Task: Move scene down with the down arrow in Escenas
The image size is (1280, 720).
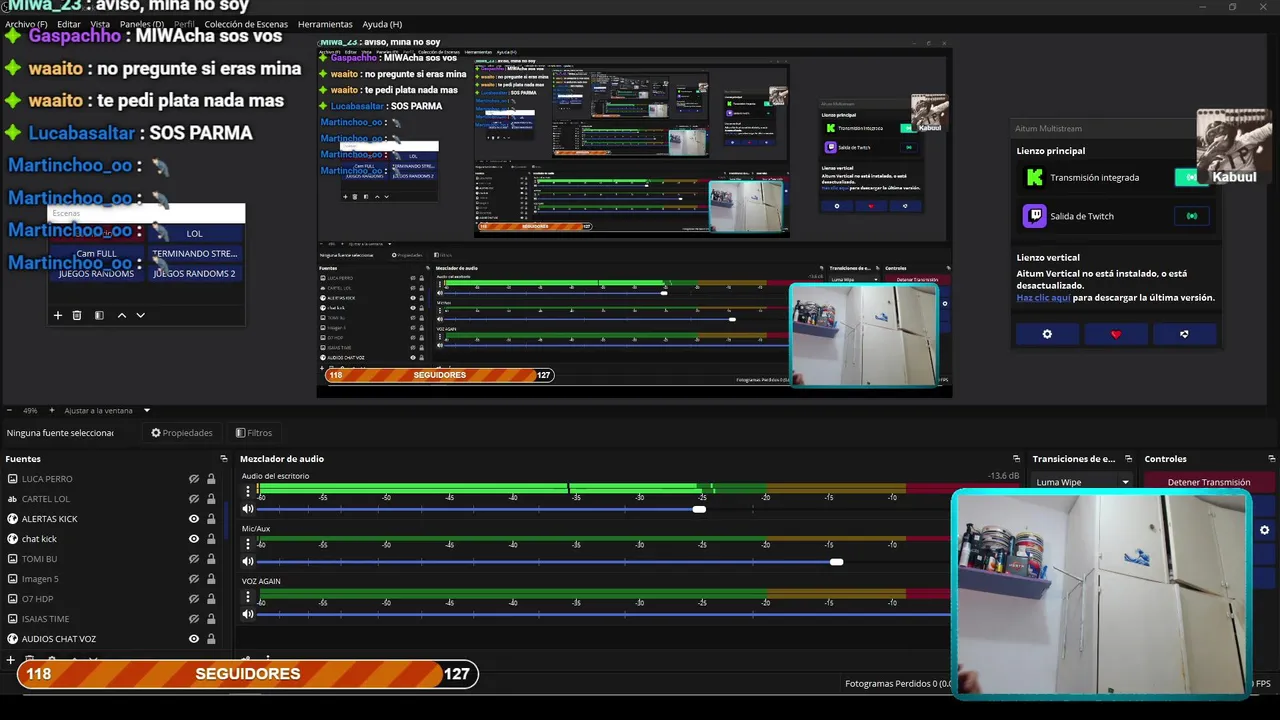Action: [x=140, y=315]
